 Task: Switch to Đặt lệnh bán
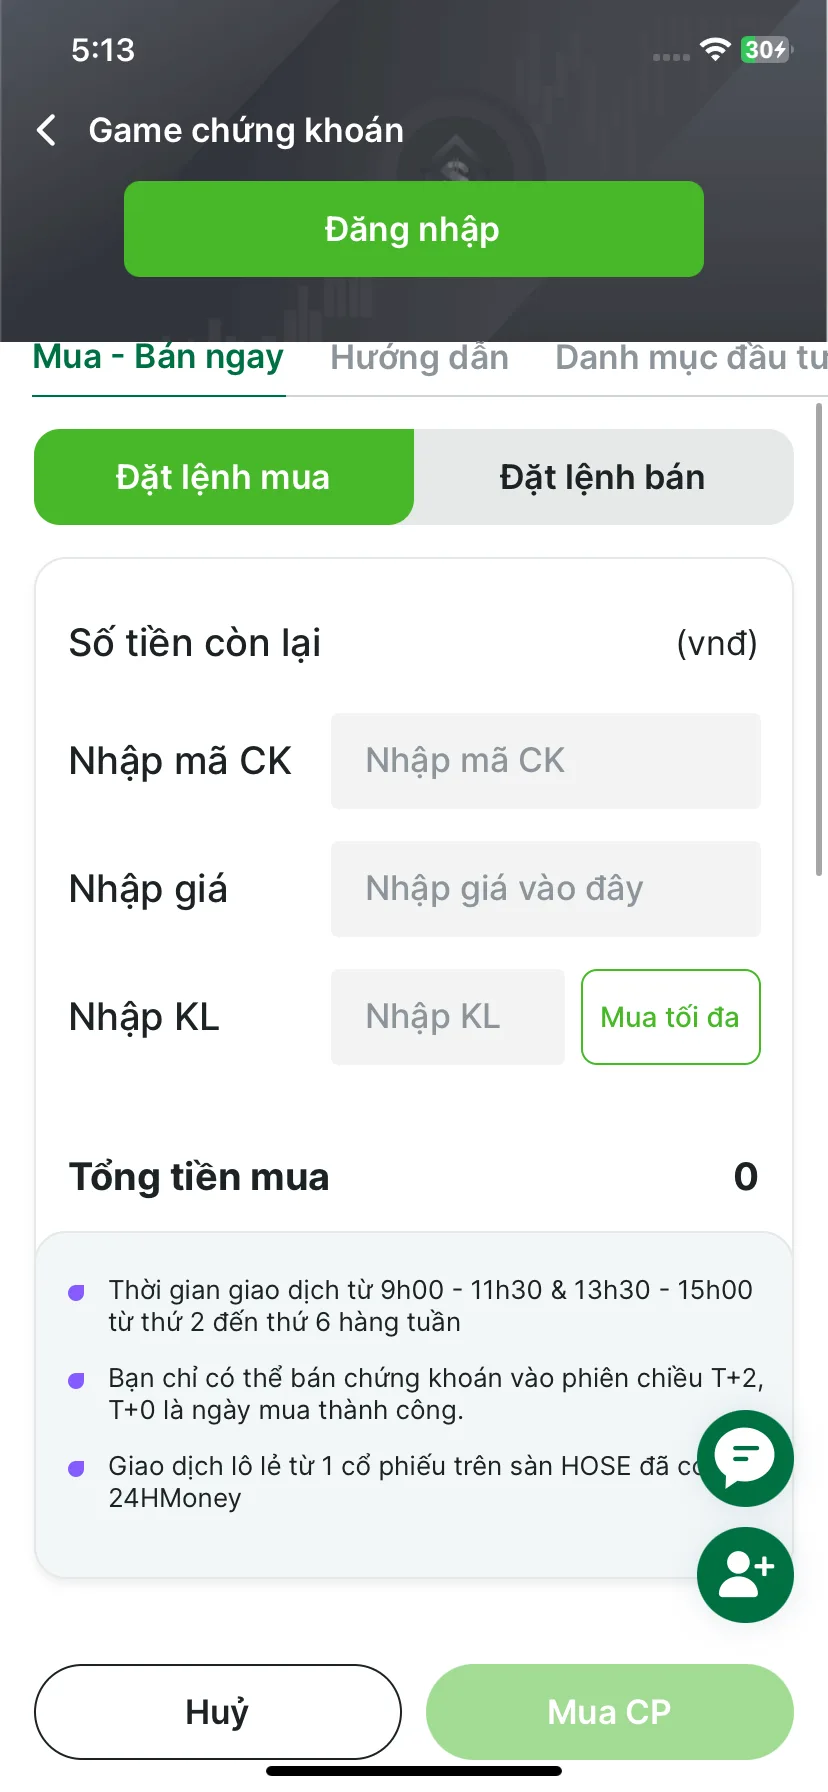point(603,477)
